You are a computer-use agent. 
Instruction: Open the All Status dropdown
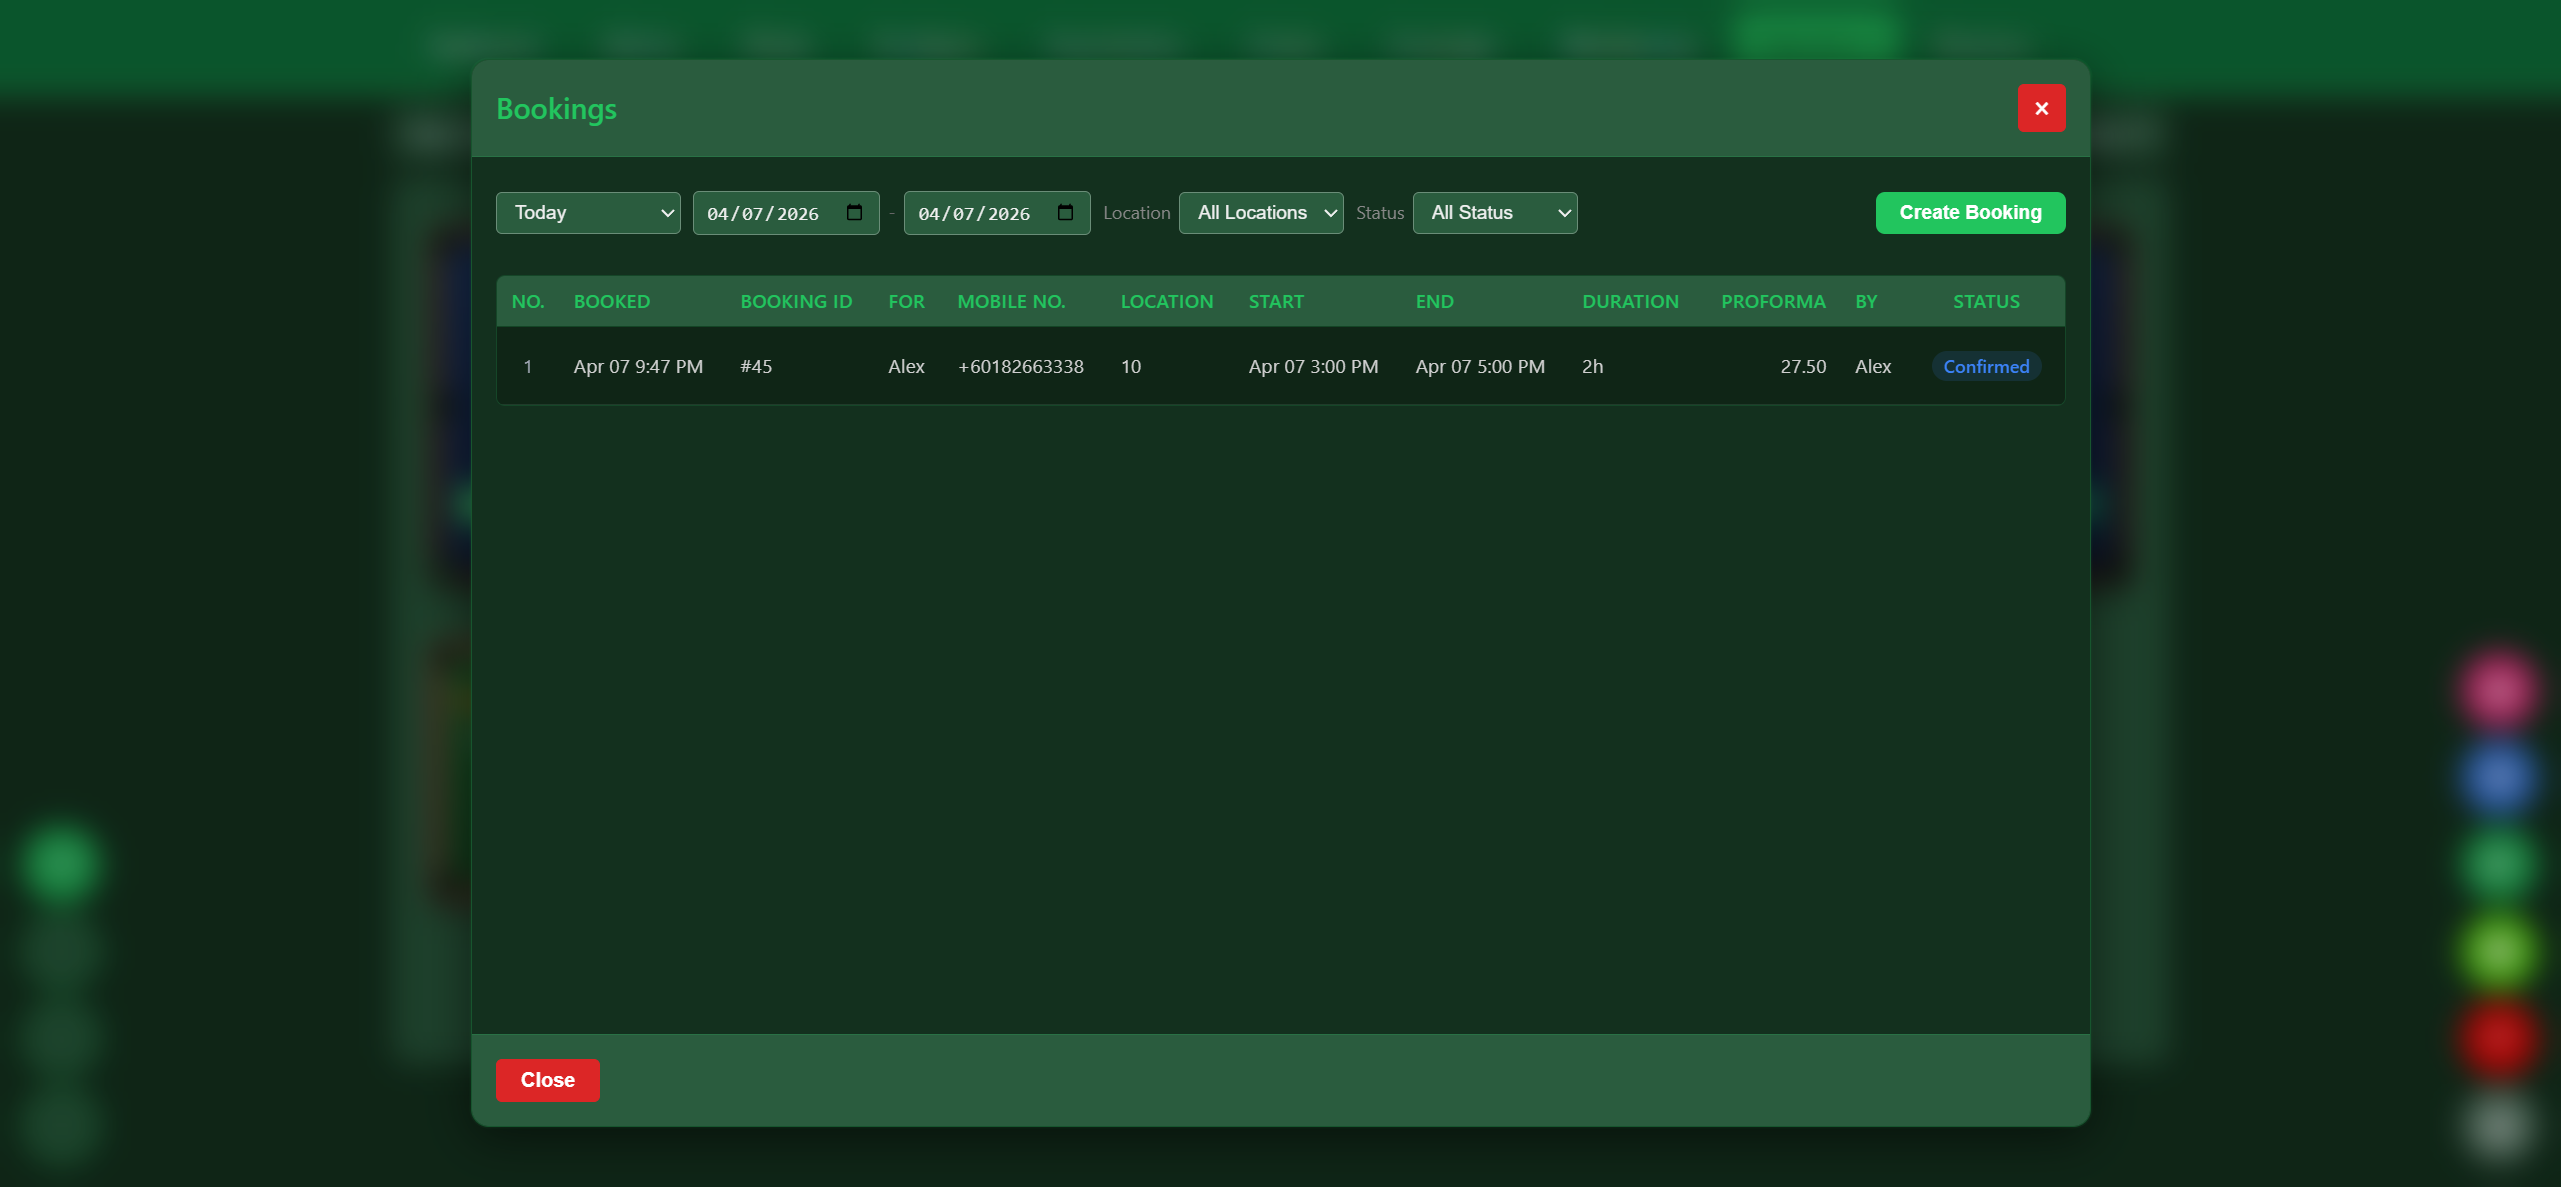click(x=1494, y=212)
